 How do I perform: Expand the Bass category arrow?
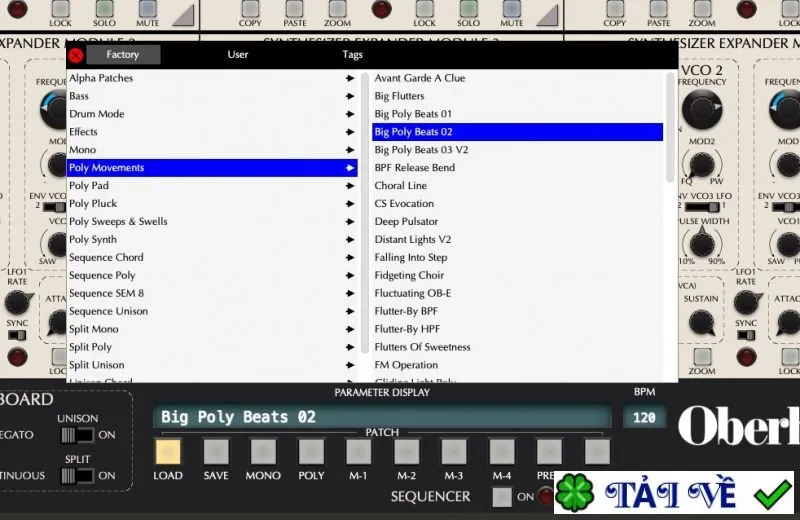click(349, 96)
